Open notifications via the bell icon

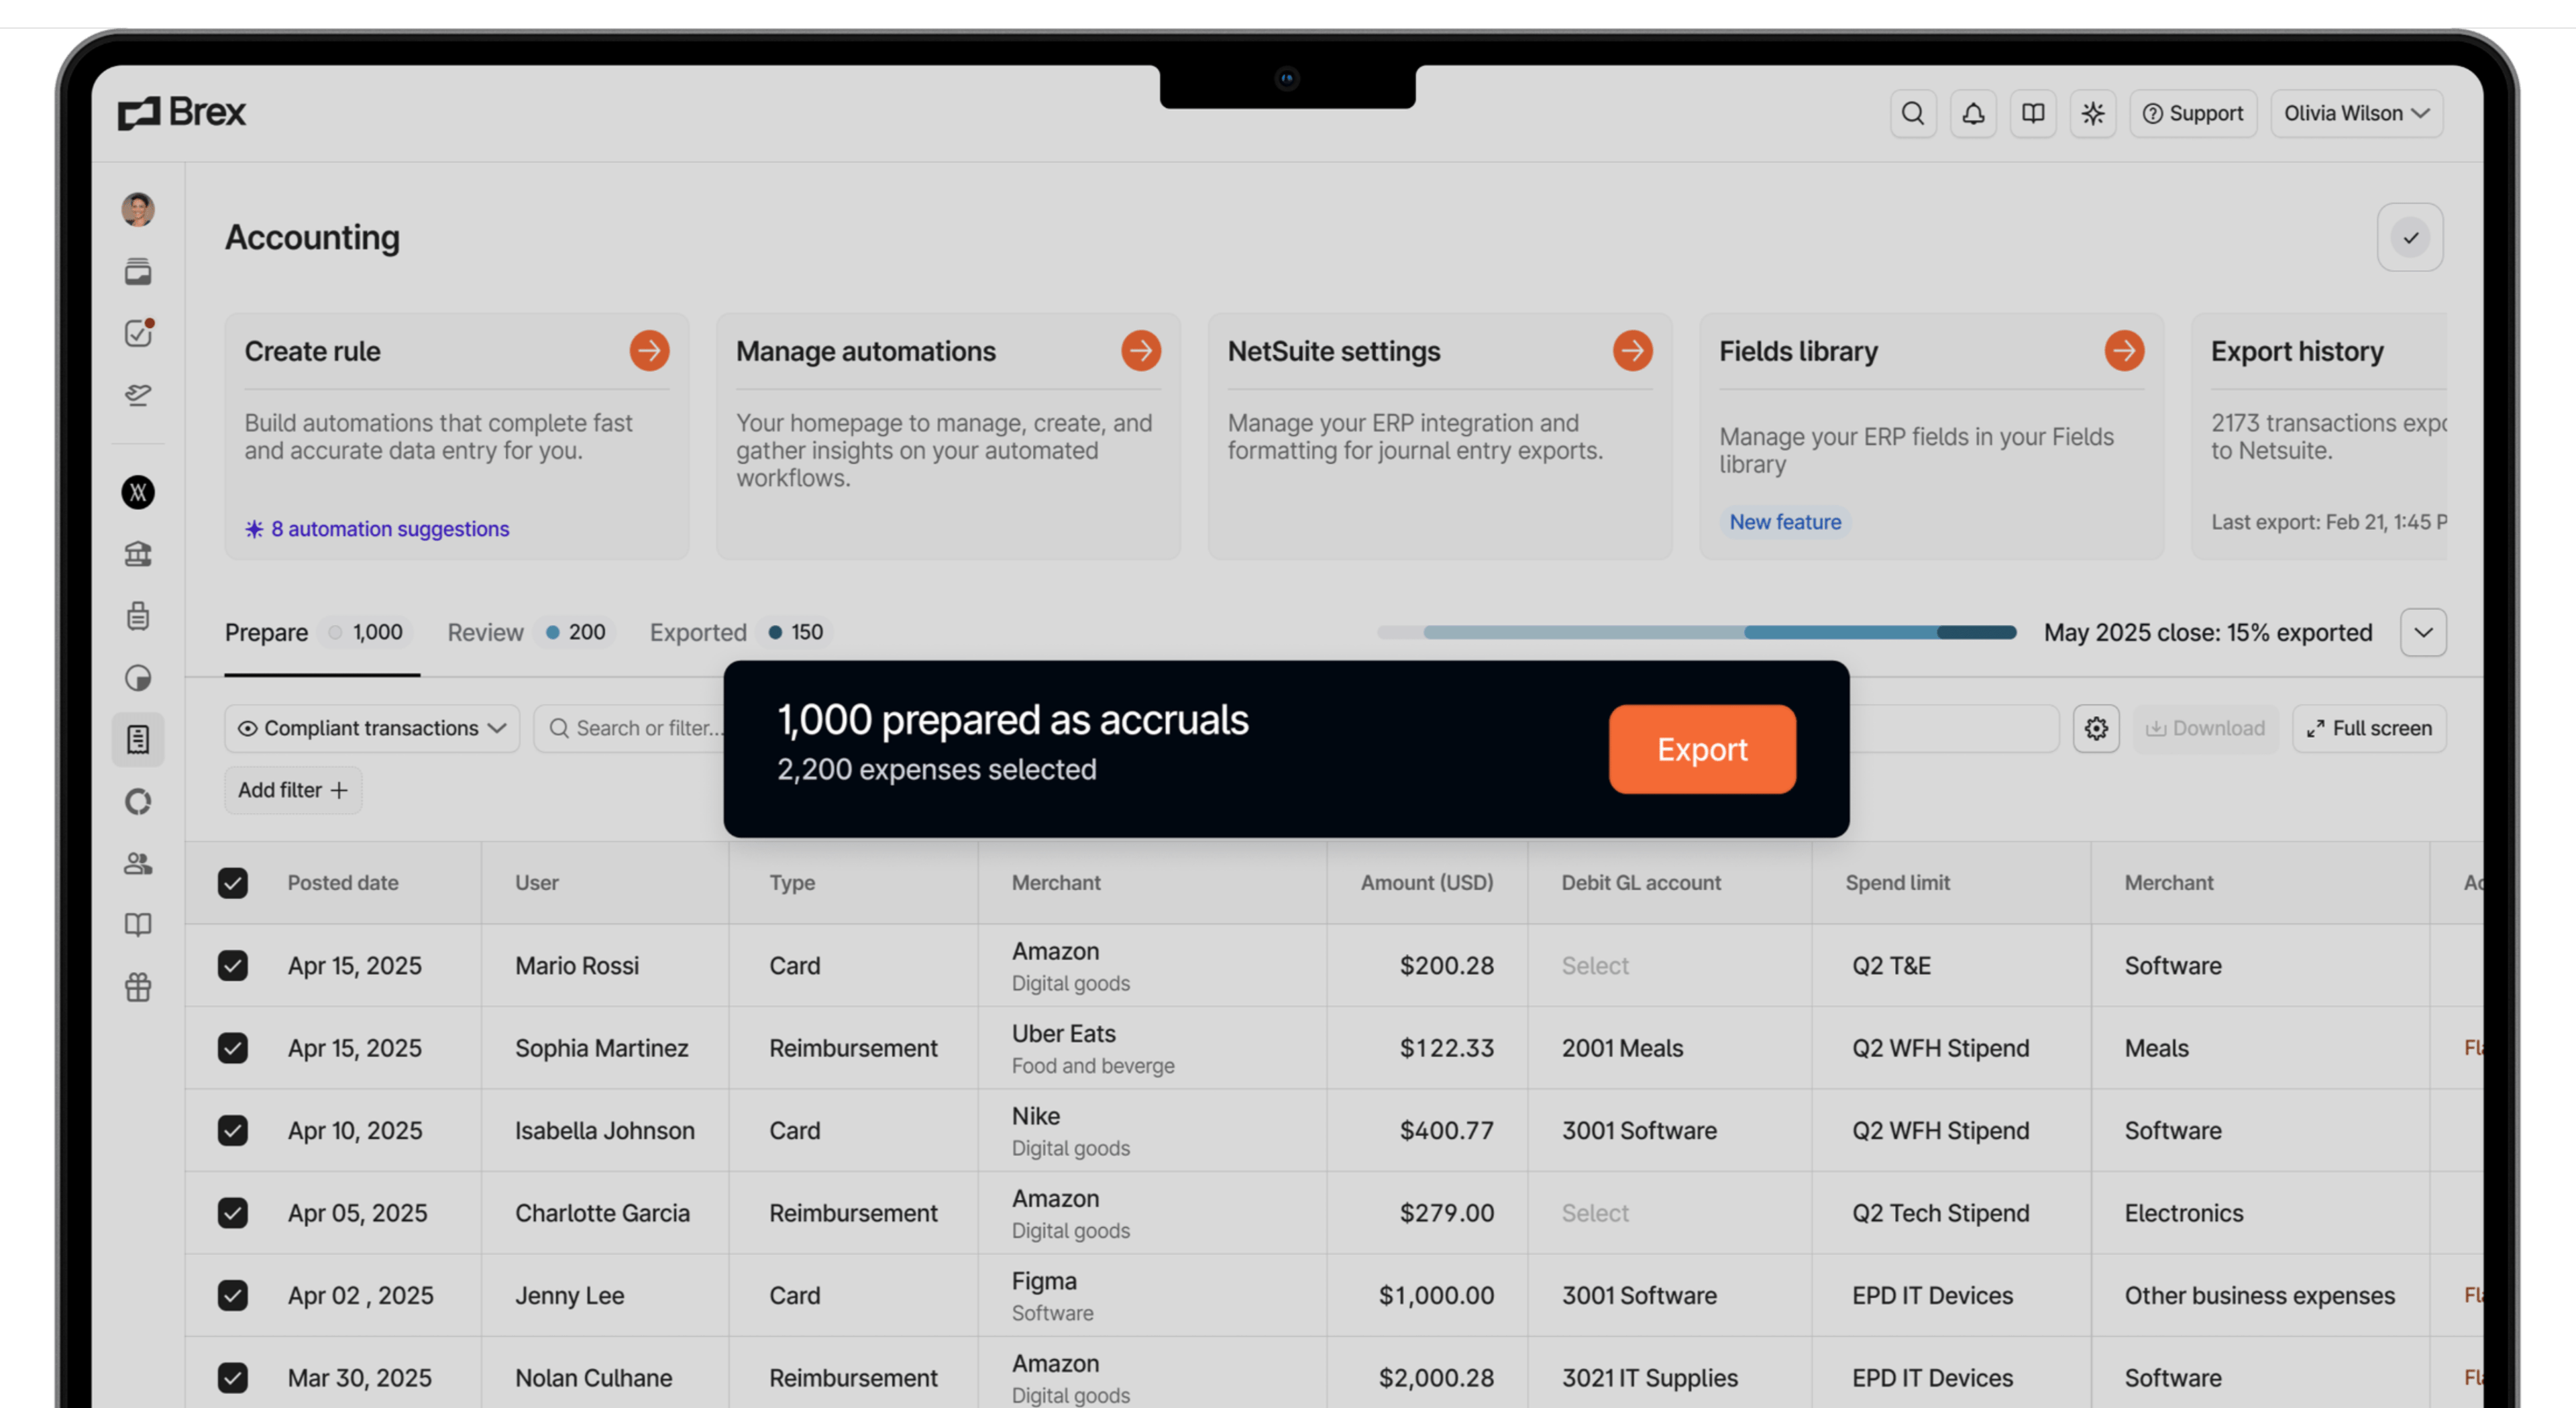pos(1973,113)
